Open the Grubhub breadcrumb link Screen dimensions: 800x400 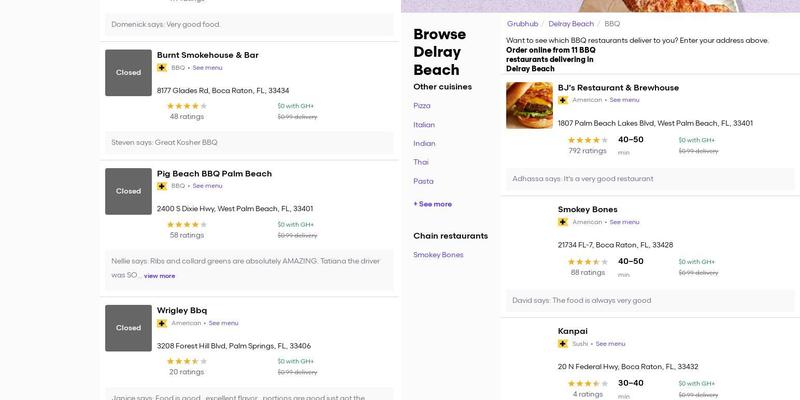522,23
